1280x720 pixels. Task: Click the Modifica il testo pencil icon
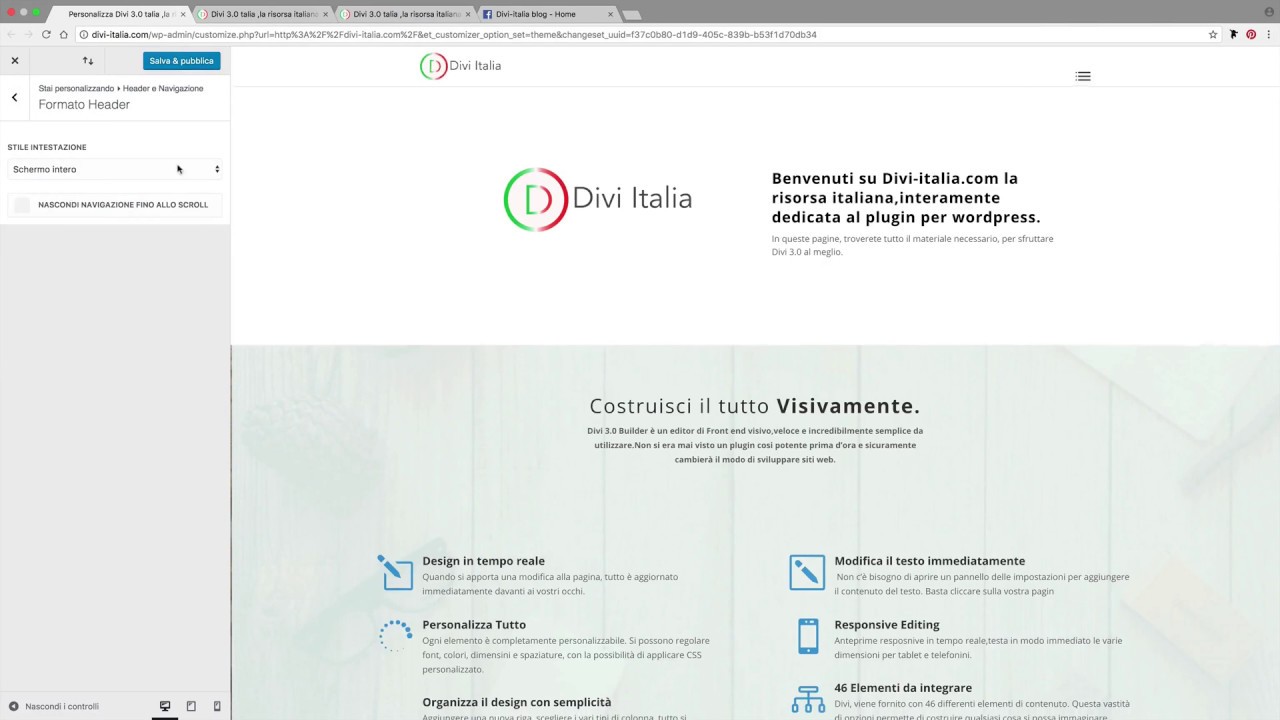coord(807,572)
